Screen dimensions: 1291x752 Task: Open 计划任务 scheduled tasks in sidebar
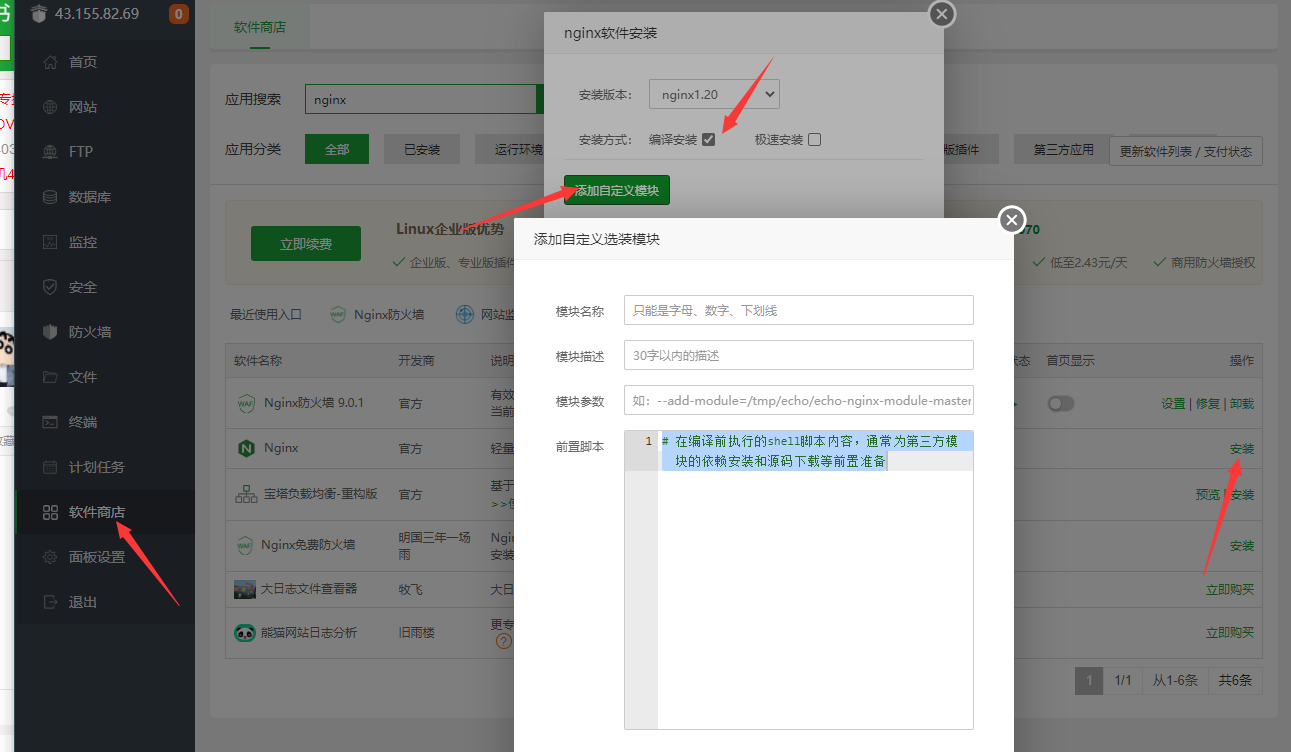96,467
